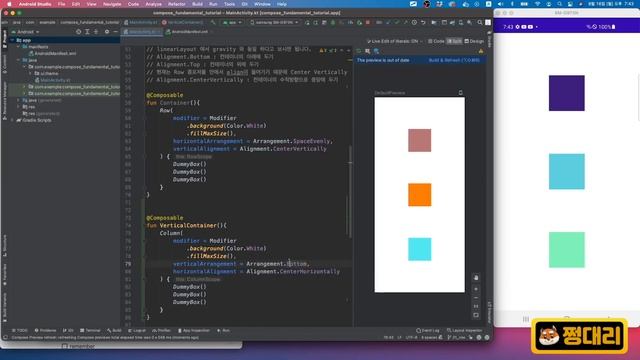The width and height of the screenshot is (640, 360).
Task: Open the File menu
Action: [x=61, y=4]
